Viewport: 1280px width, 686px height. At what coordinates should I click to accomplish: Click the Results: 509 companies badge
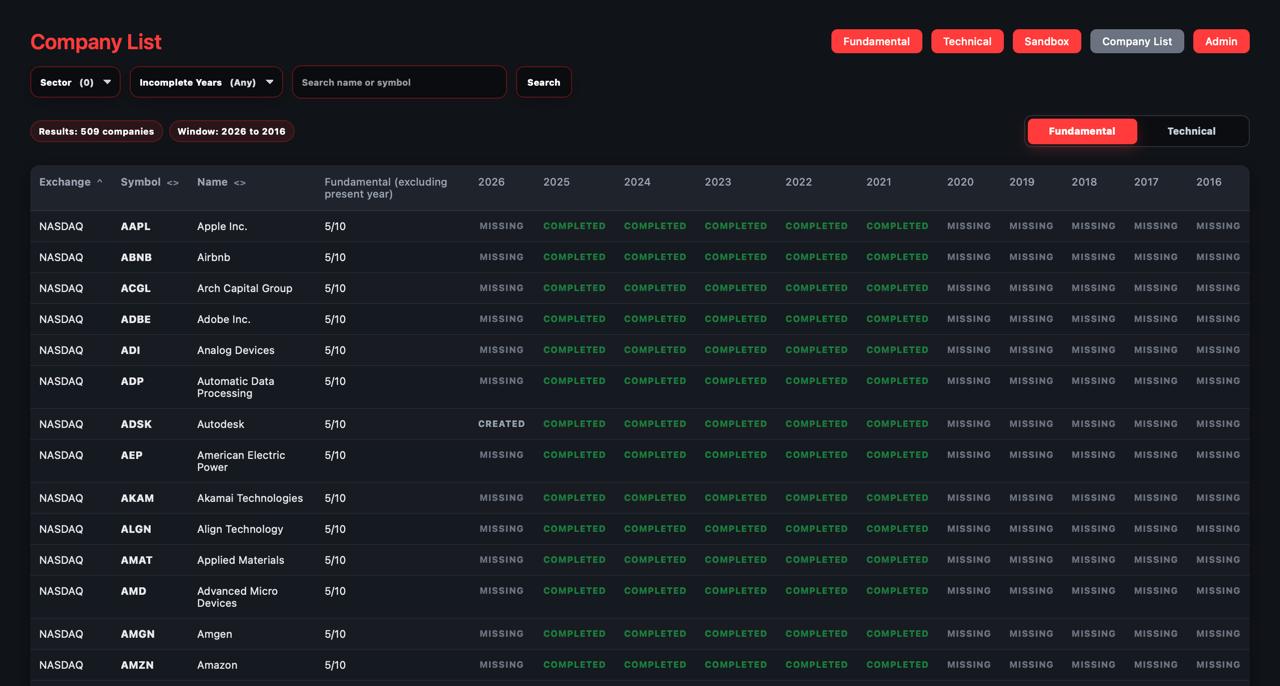tap(96, 131)
